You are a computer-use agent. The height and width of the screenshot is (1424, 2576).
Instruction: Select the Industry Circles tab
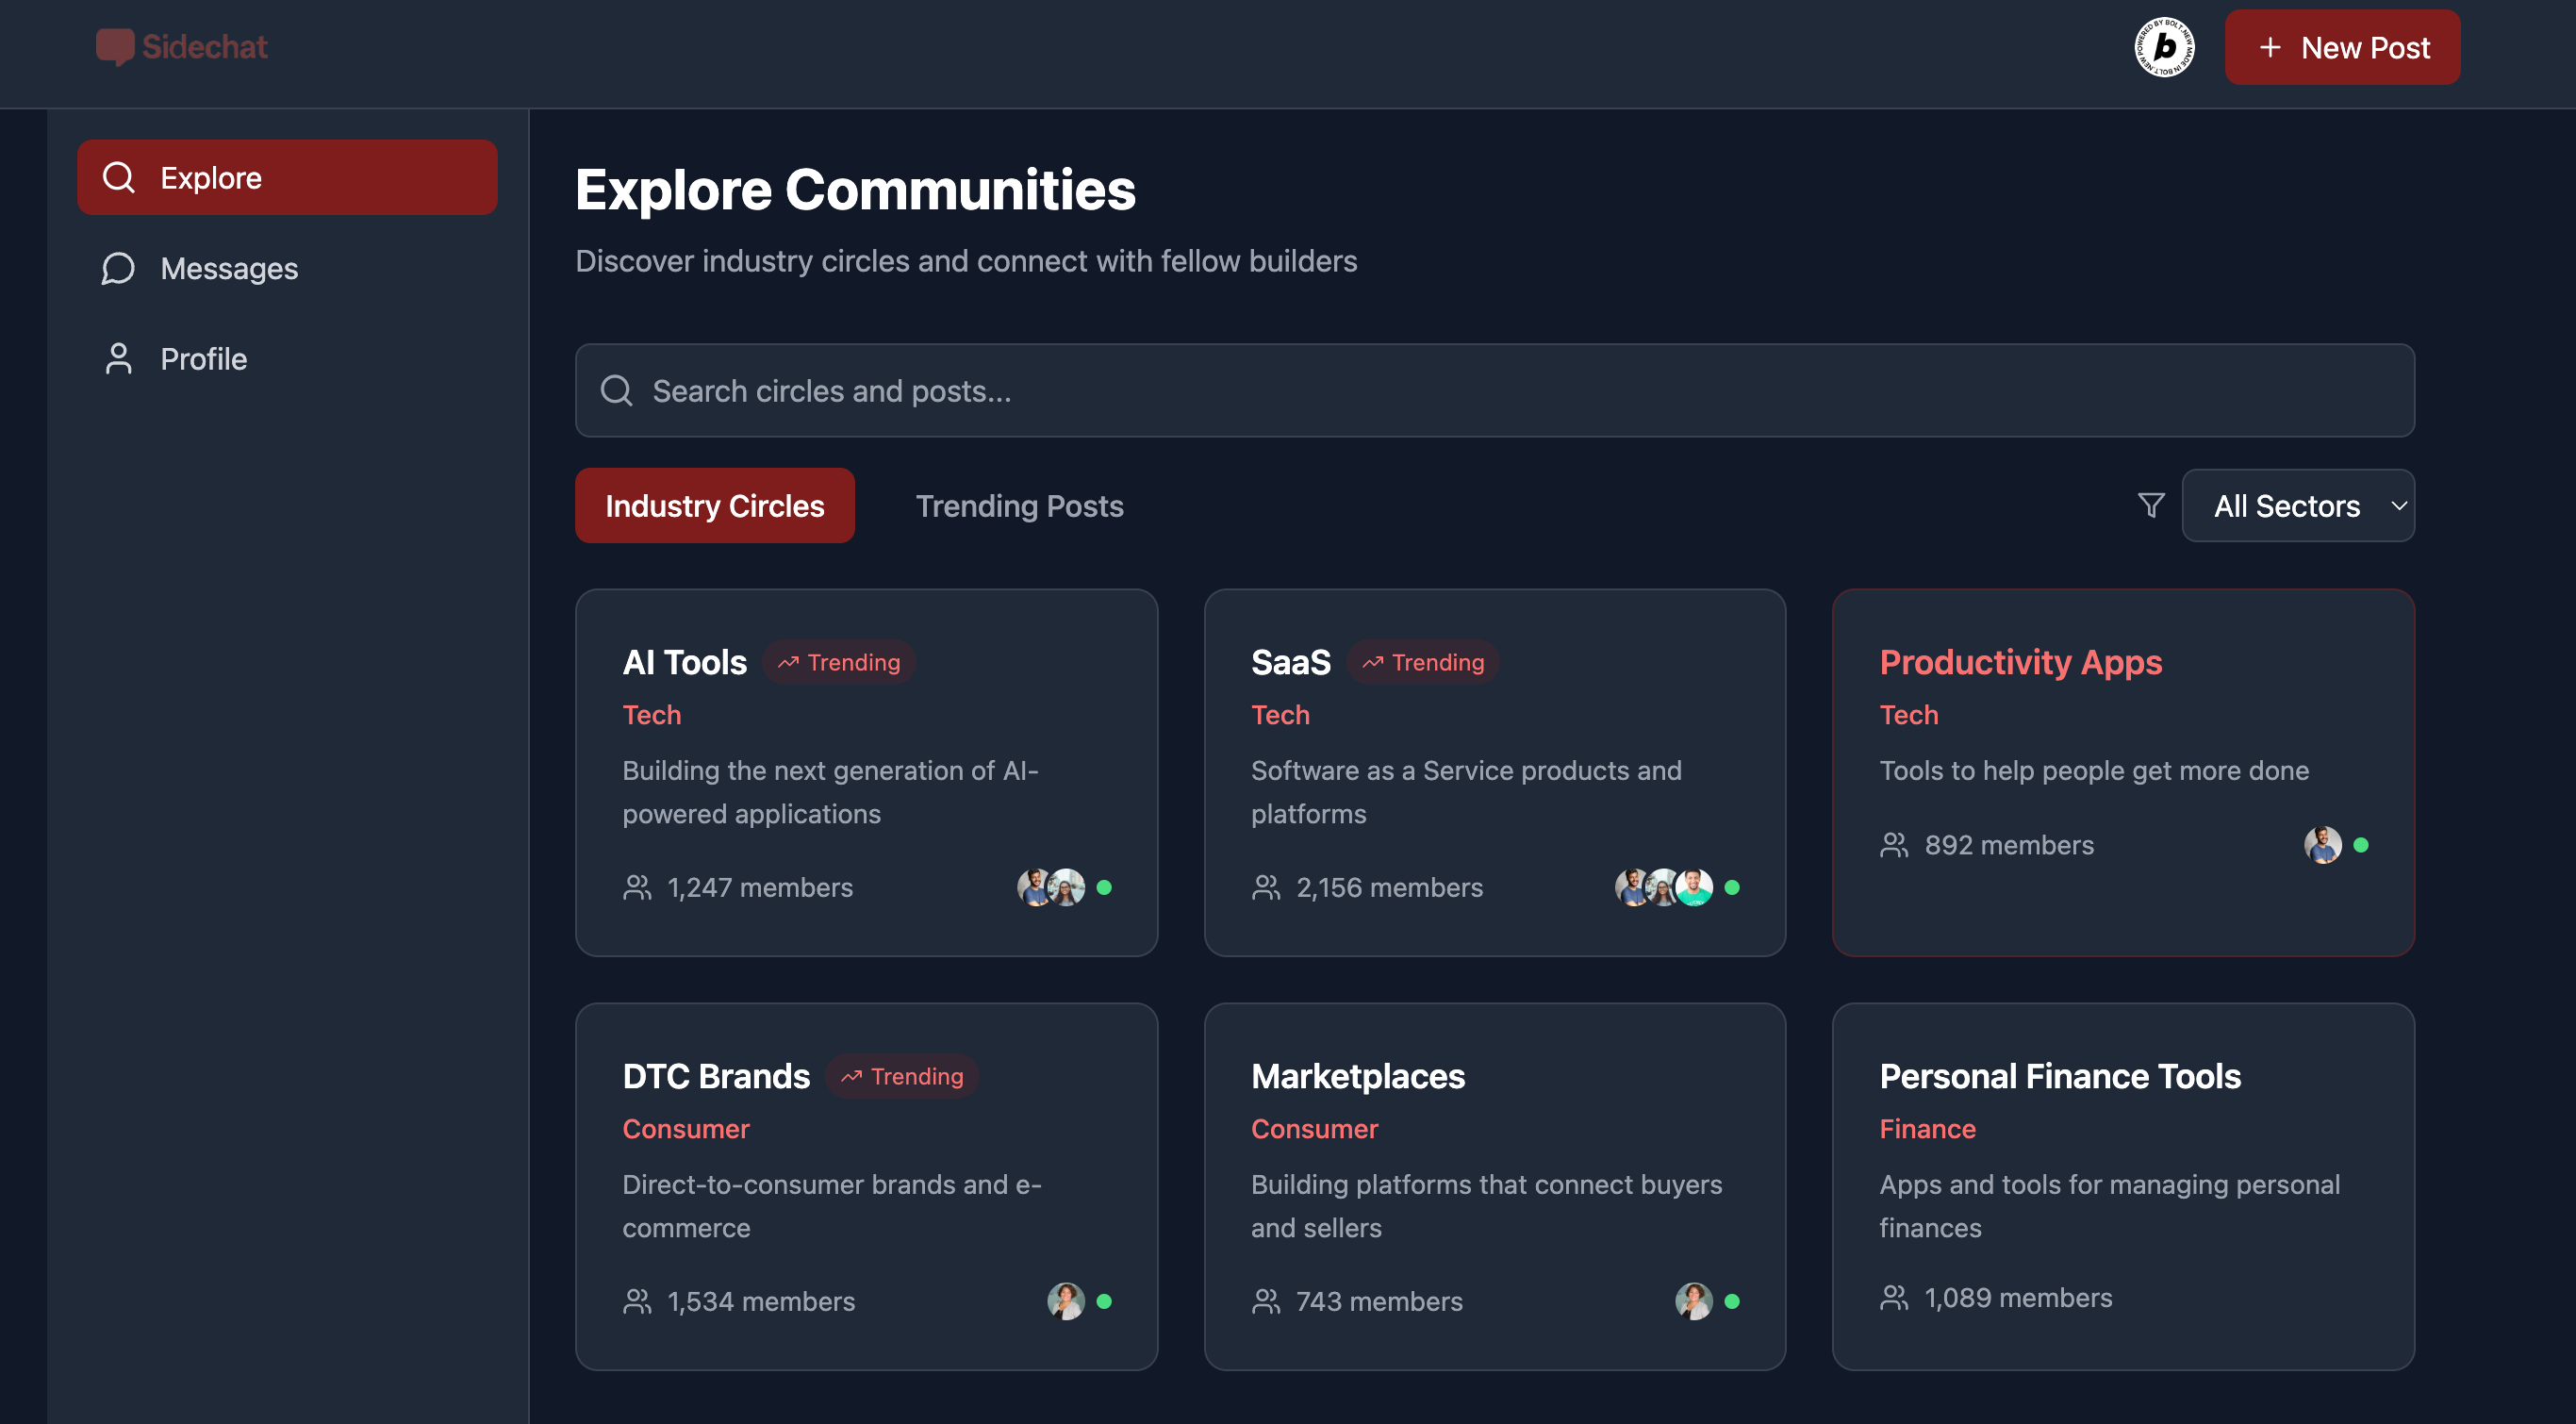tap(714, 506)
